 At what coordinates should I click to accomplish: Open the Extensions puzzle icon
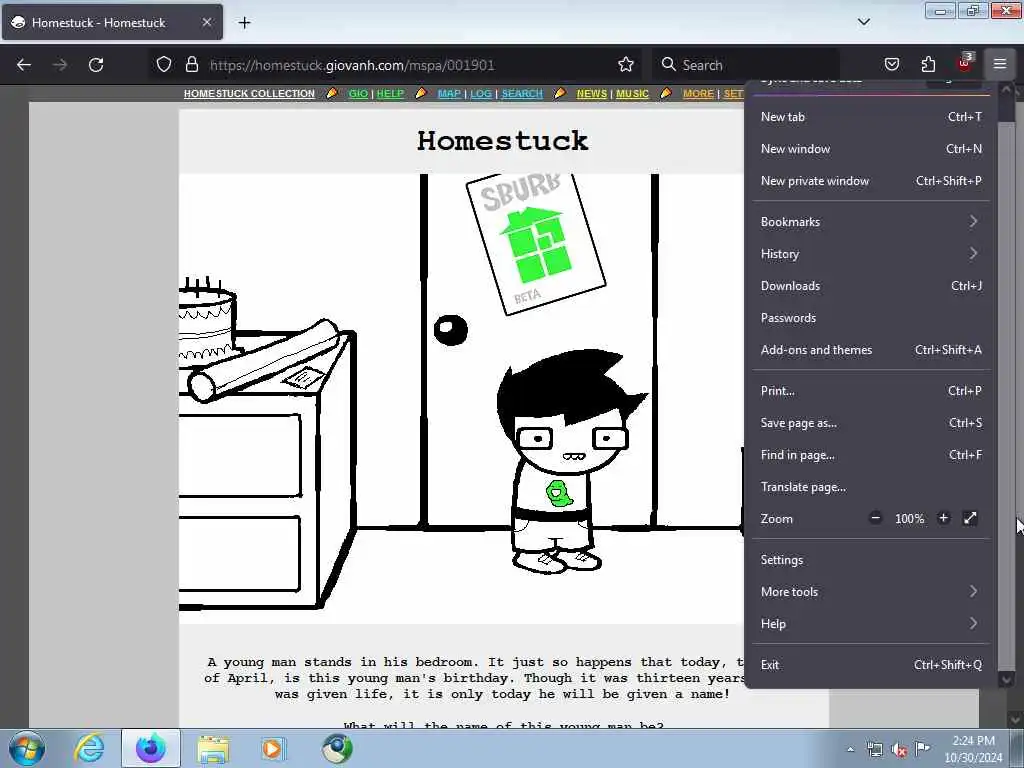(x=928, y=64)
